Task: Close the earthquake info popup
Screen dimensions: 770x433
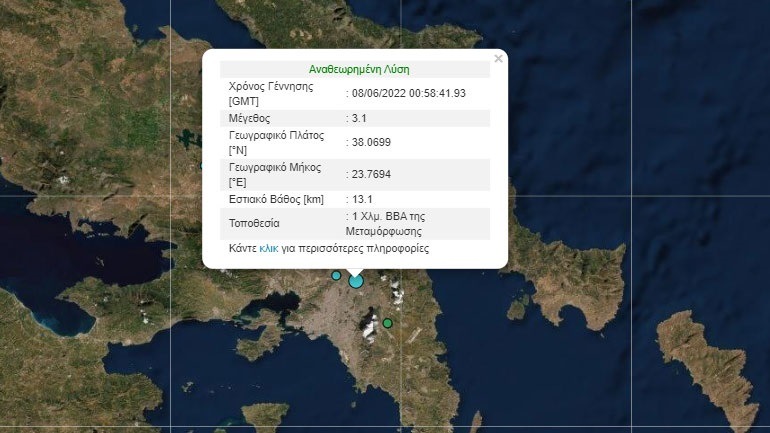Action: pyautogui.click(x=498, y=59)
